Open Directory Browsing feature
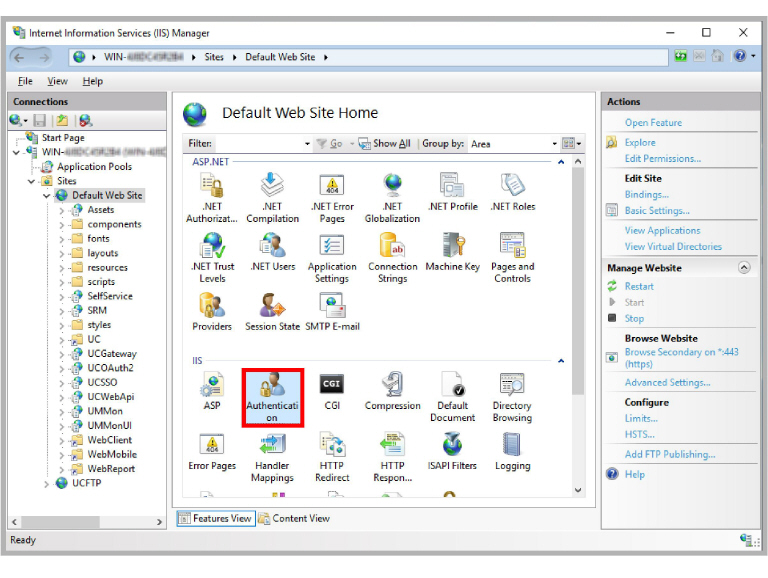768x578 pixels. (x=512, y=397)
